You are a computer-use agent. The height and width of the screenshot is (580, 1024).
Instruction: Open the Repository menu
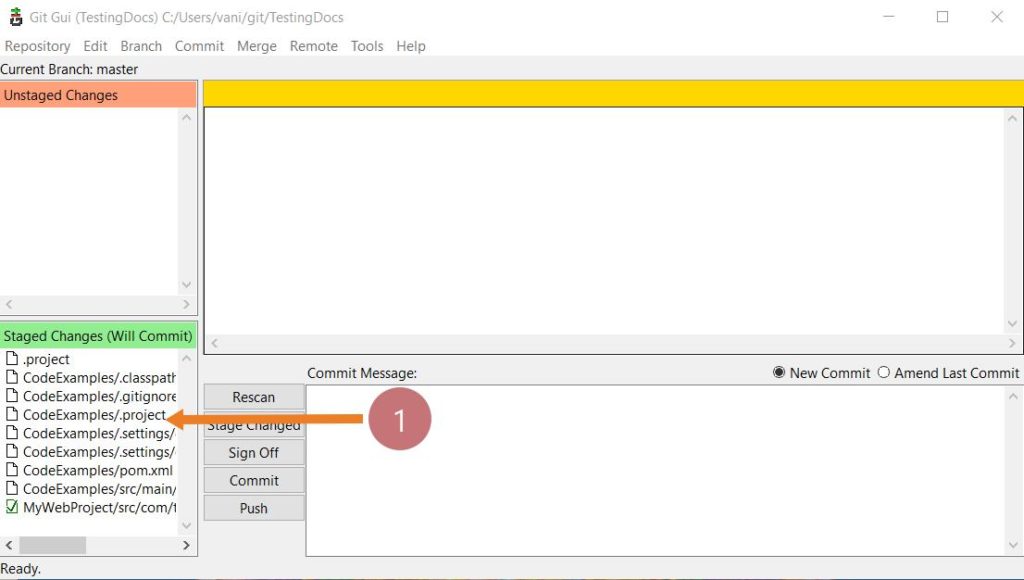click(37, 46)
